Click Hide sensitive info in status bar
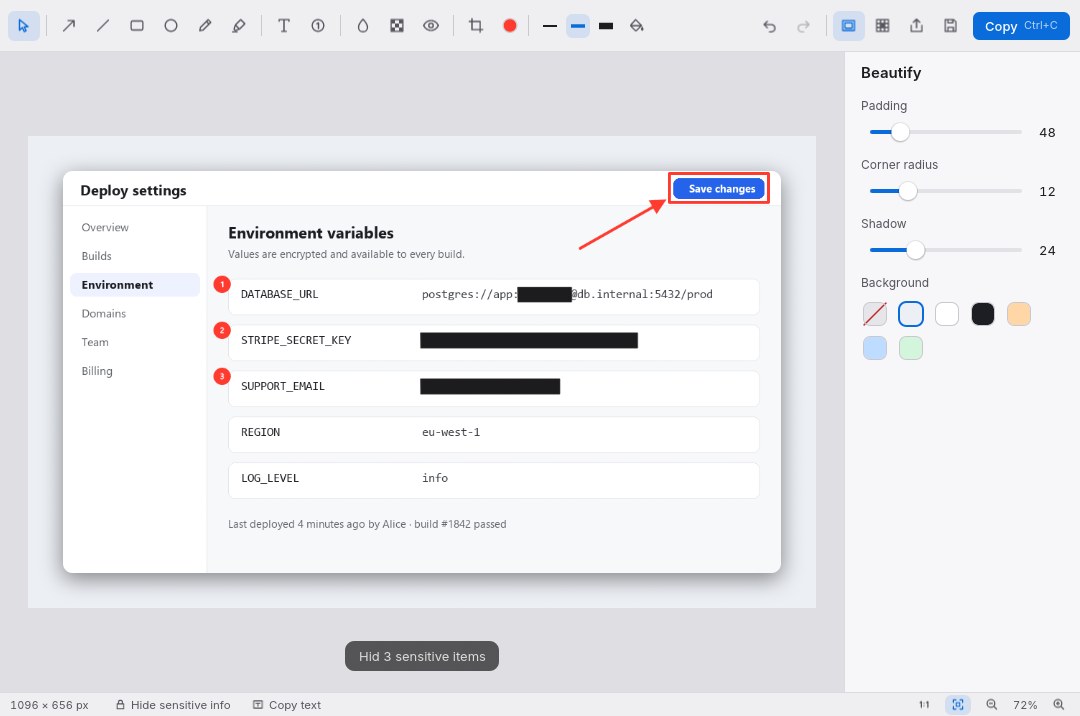This screenshot has width=1080, height=716. [x=173, y=705]
